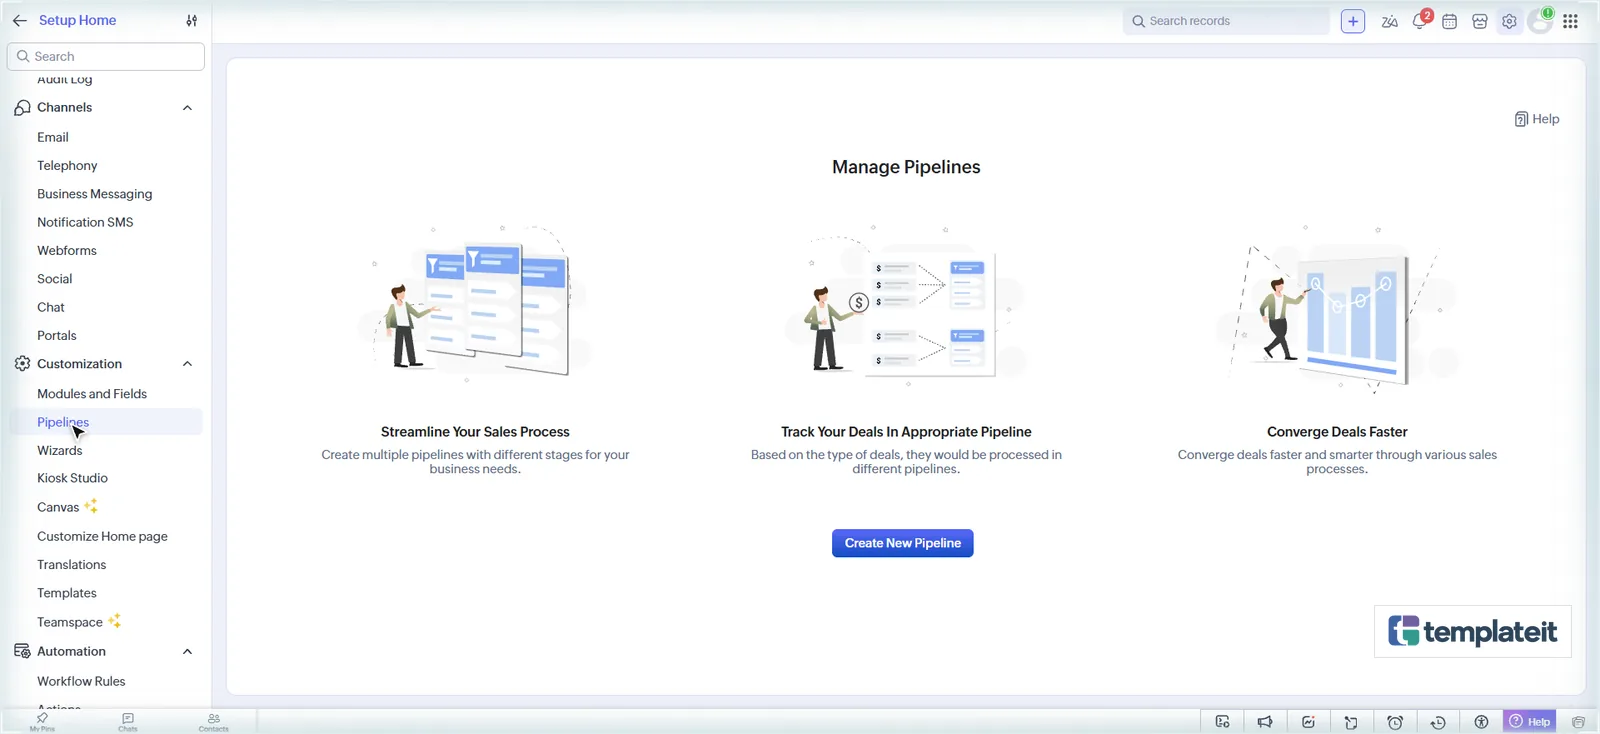Open Kiosk Studio from the sidebar
Image resolution: width=1600 pixels, height=734 pixels.
tap(72, 478)
